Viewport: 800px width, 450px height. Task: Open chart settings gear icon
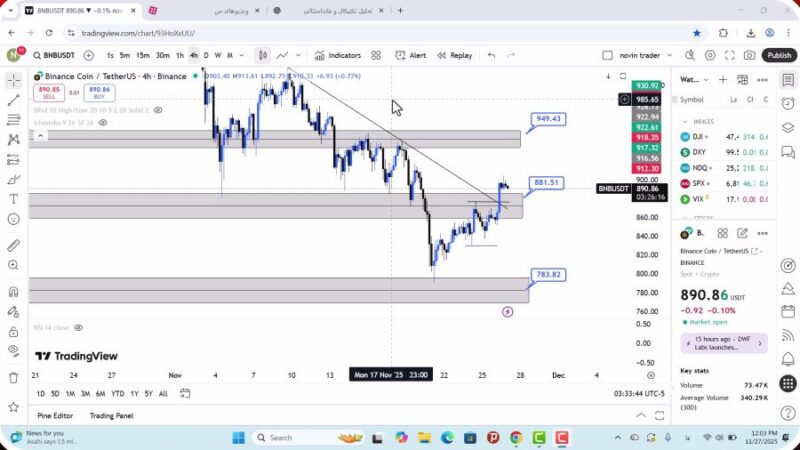(710, 56)
